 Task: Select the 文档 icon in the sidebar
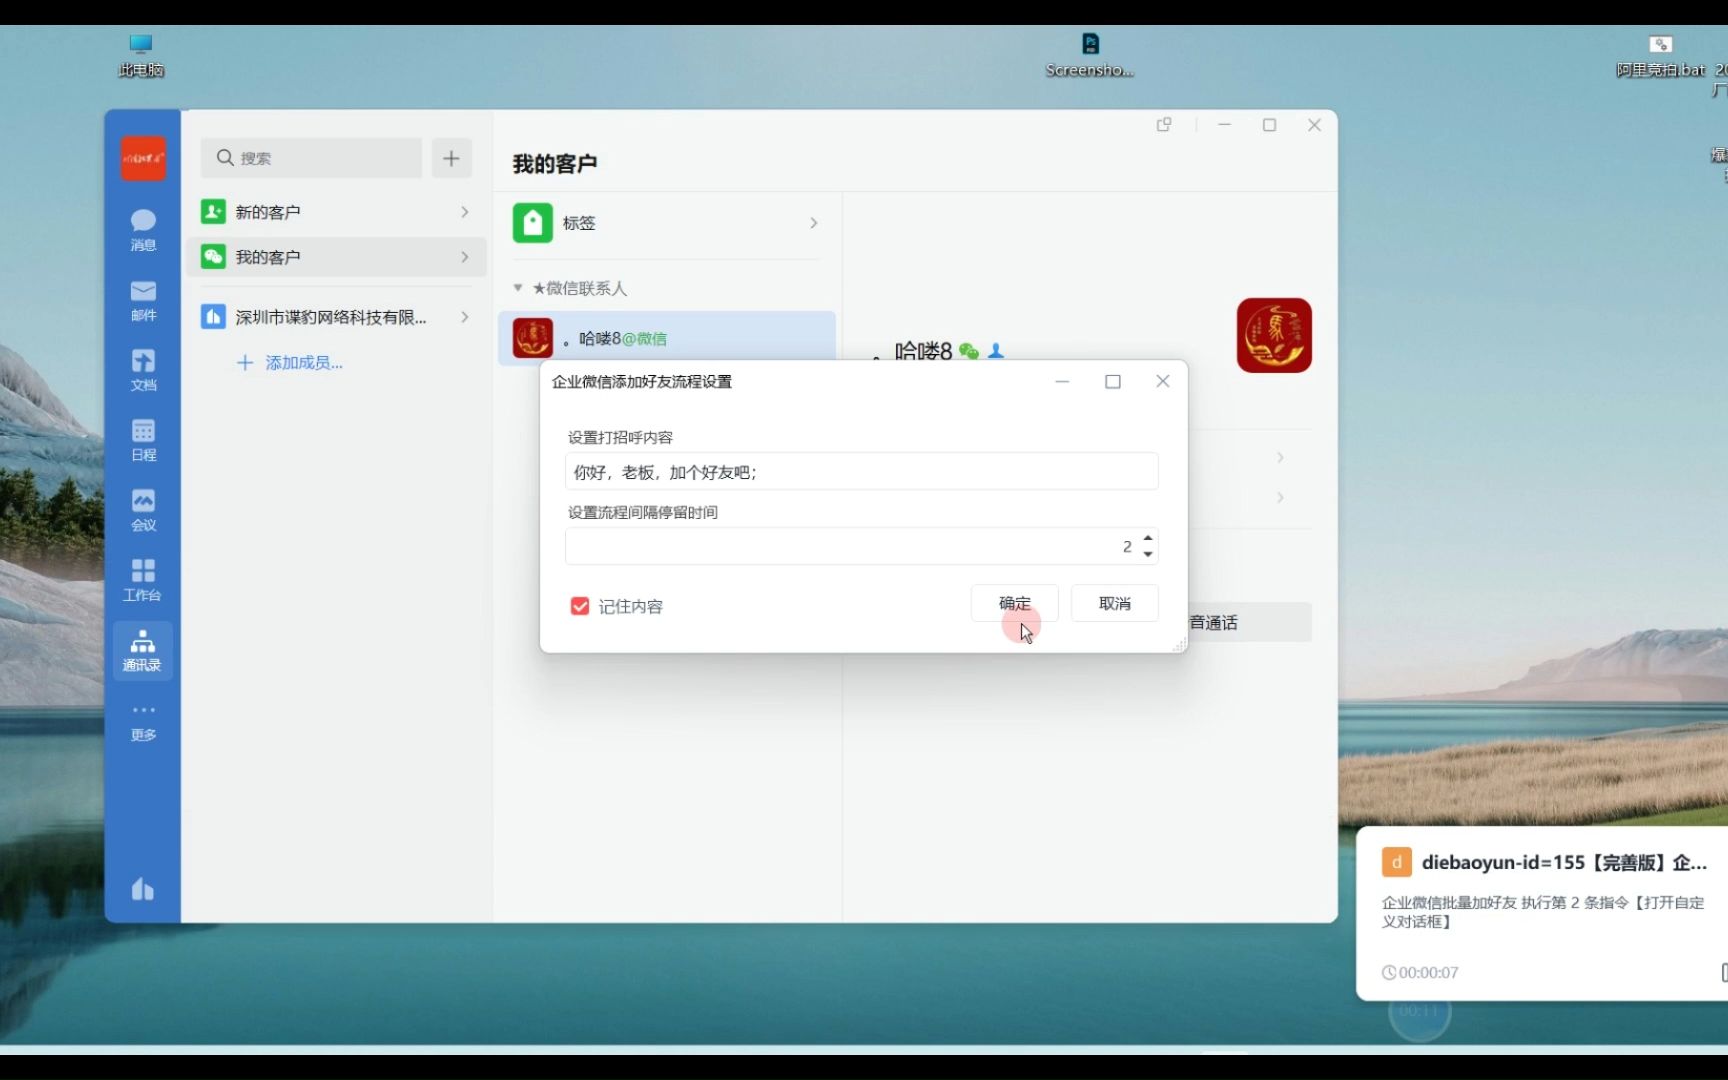click(x=143, y=370)
